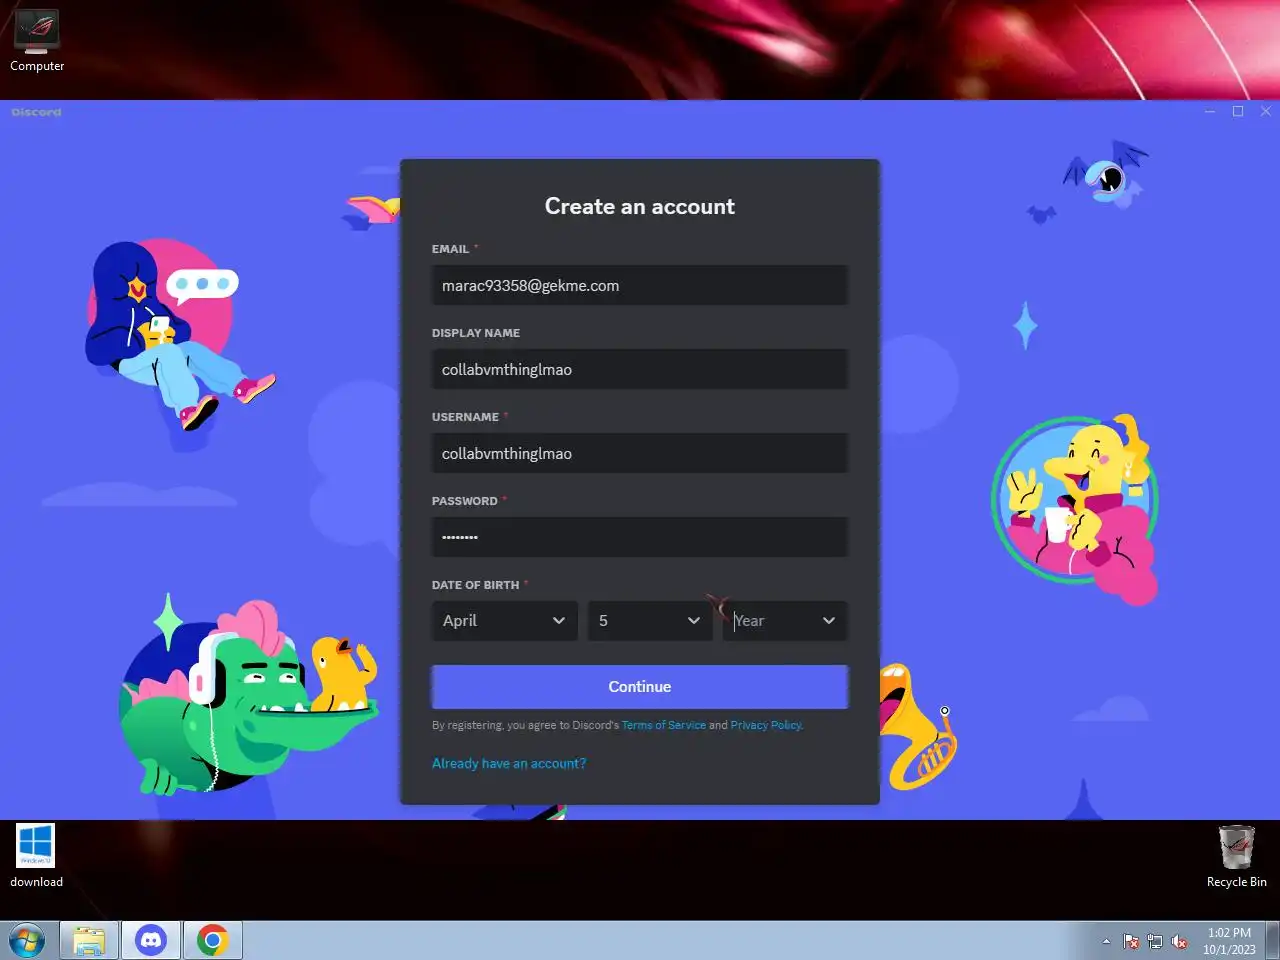Open Windows Explorer from the taskbar
The image size is (1280, 960).
89,941
